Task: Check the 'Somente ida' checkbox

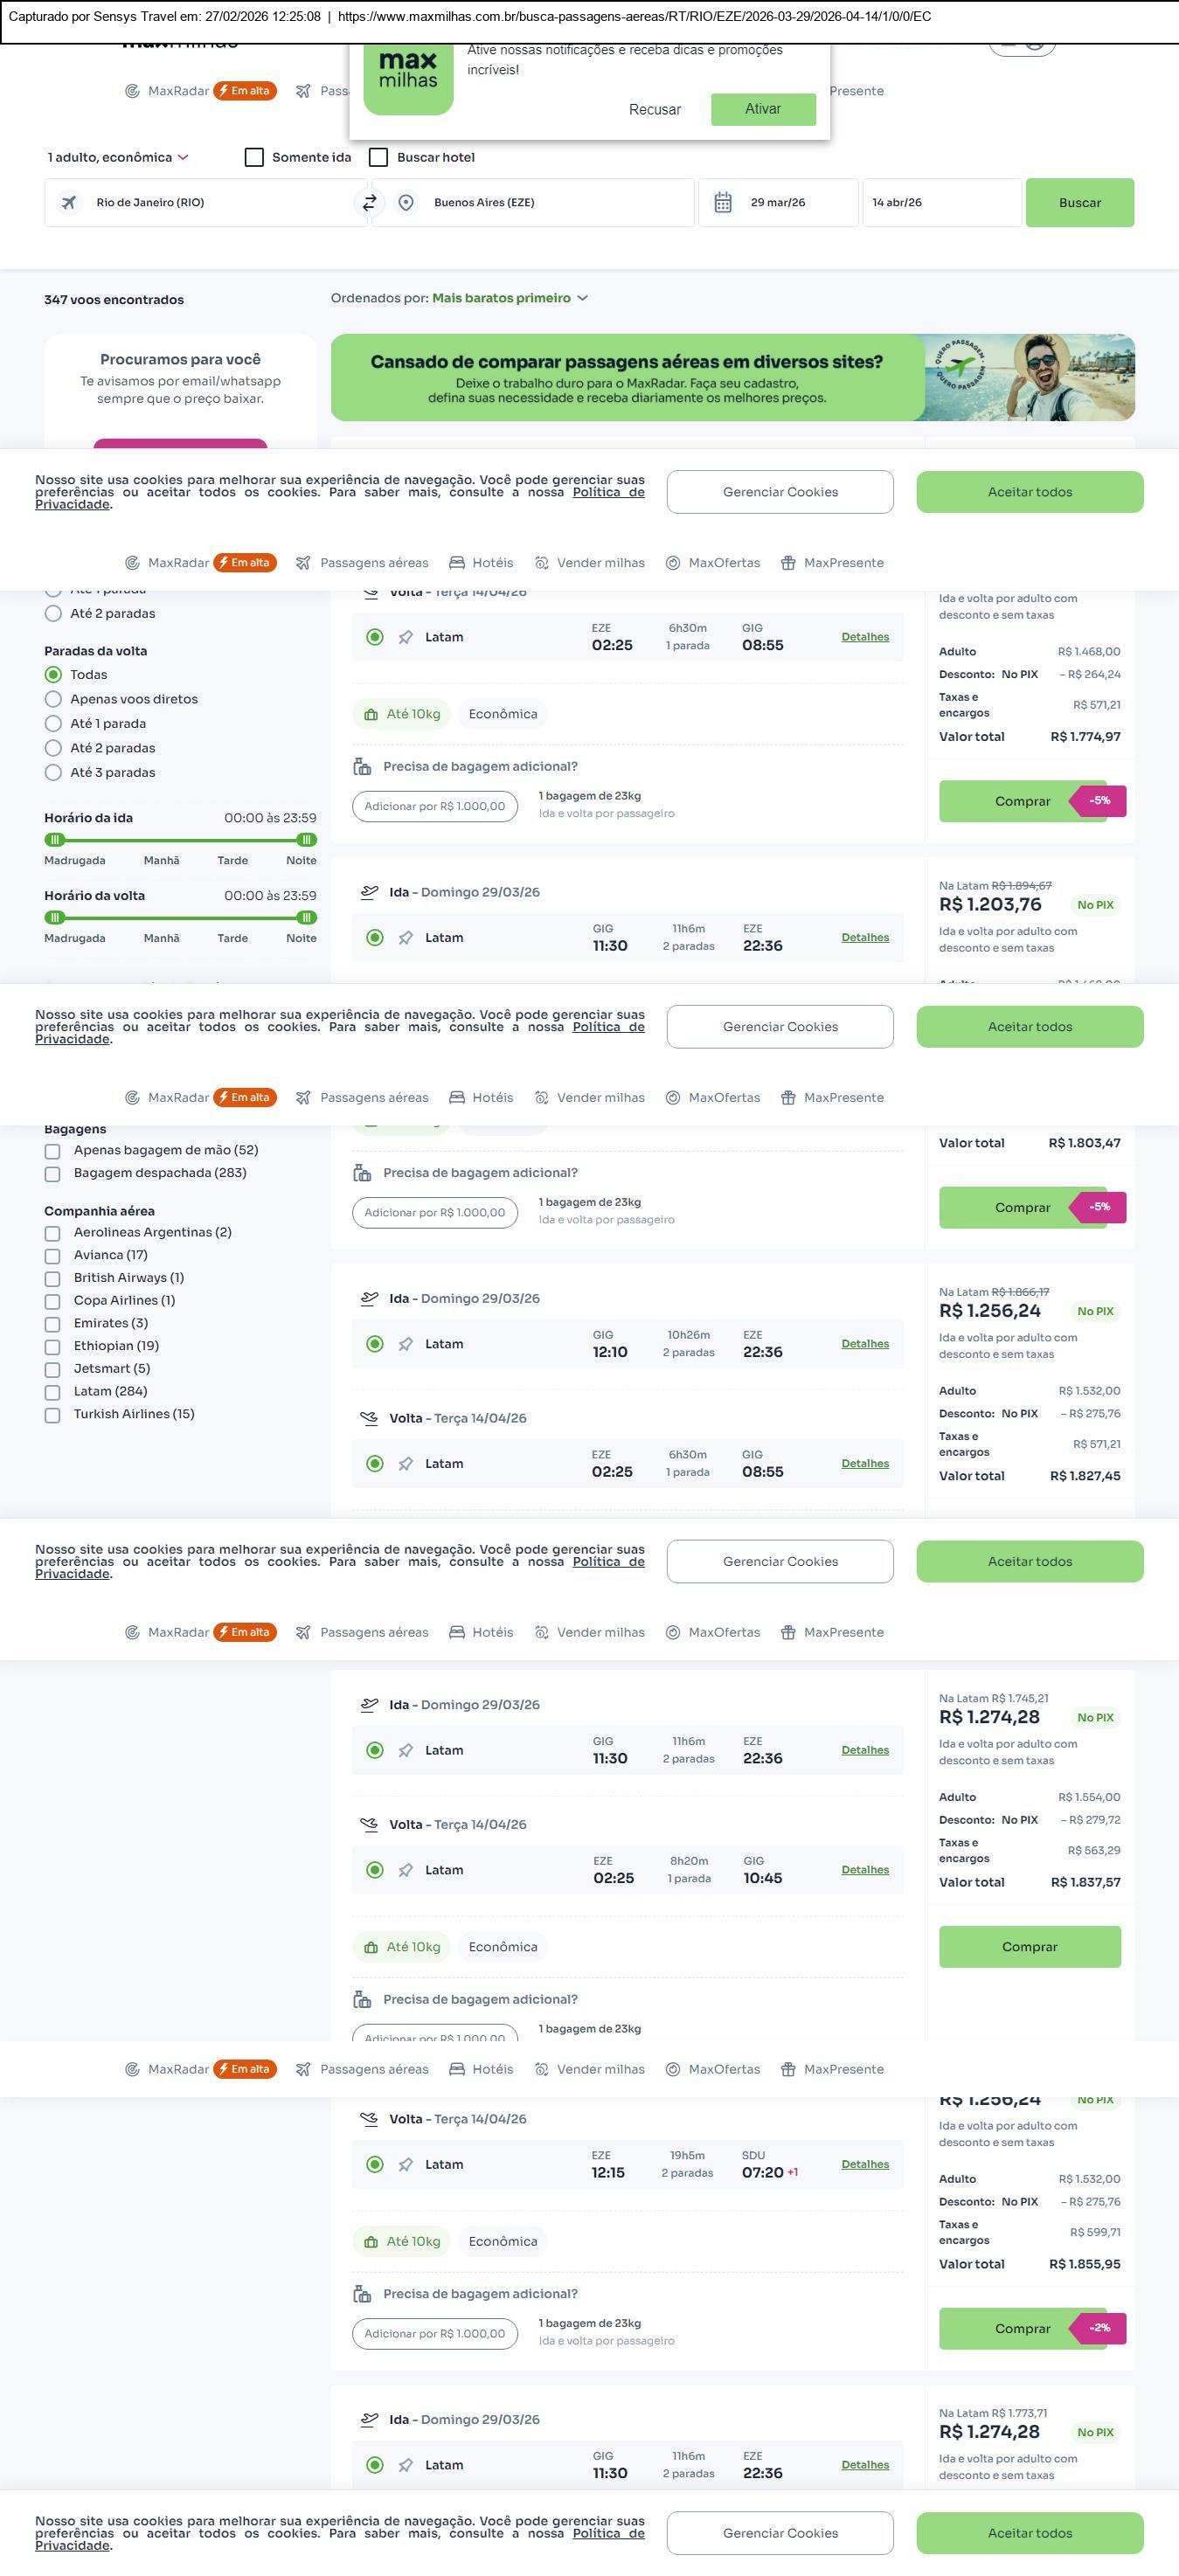Action: coord(254,157)
